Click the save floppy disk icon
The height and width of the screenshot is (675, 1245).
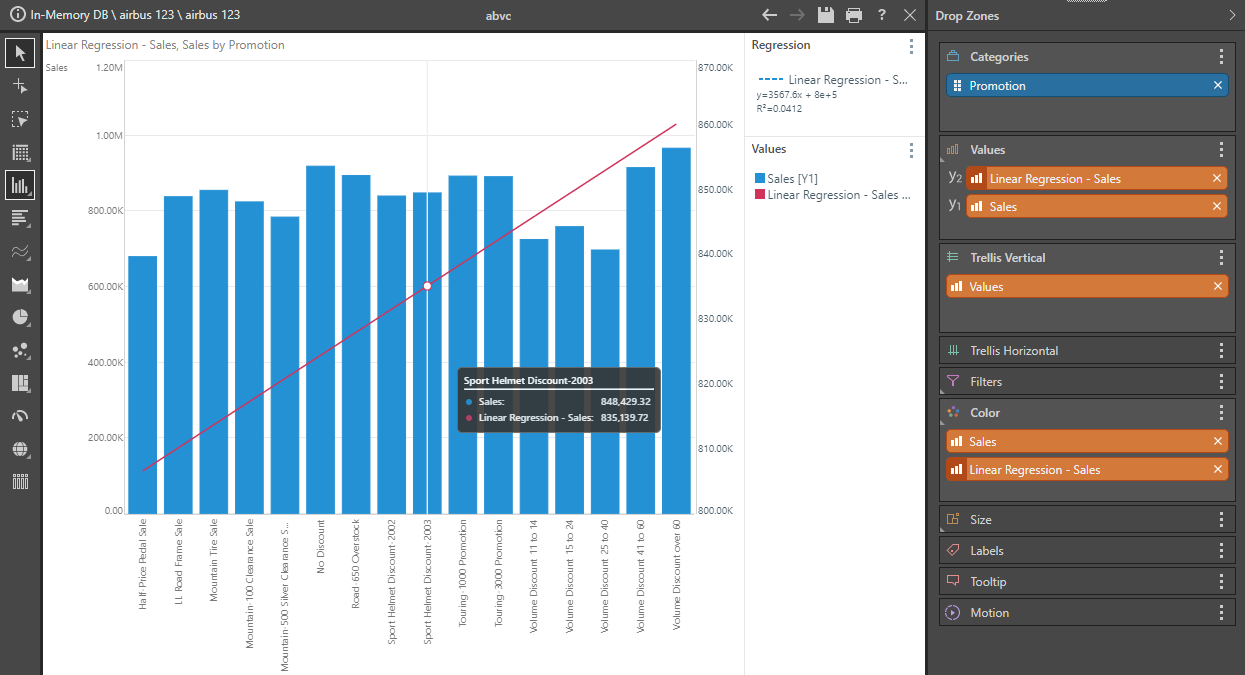[825, 15]
